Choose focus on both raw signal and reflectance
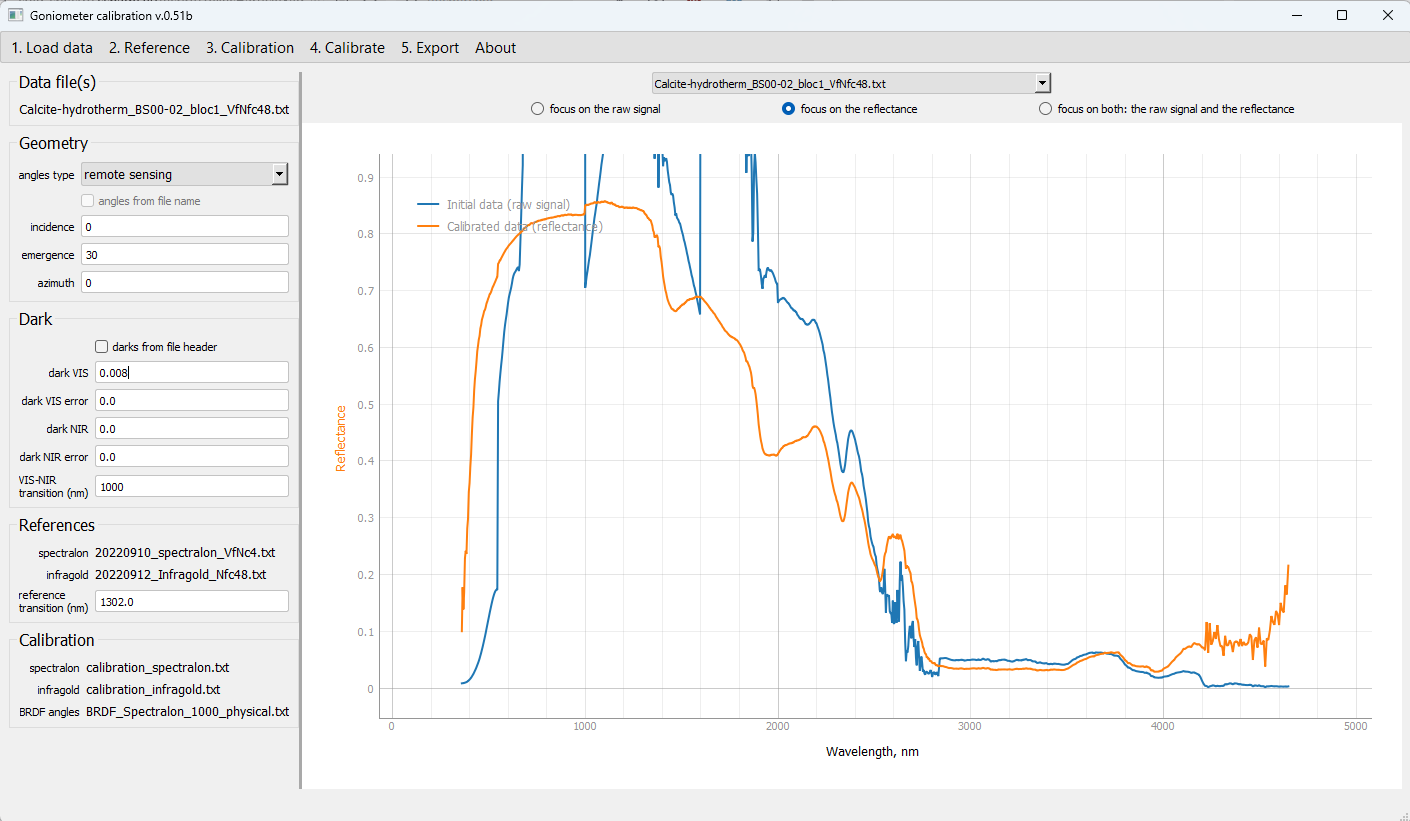Viewport: 1410px width, 821px height. click(1045, 109)
